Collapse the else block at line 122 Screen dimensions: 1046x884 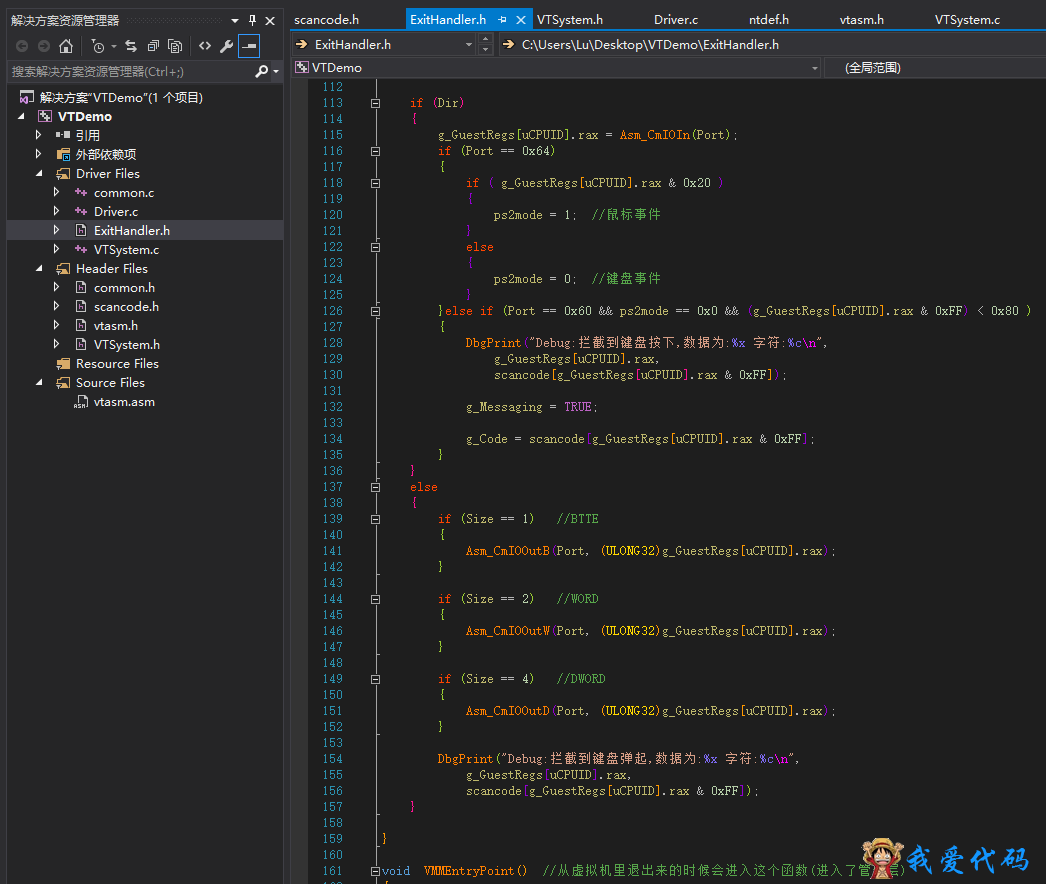tap(376, 248)
